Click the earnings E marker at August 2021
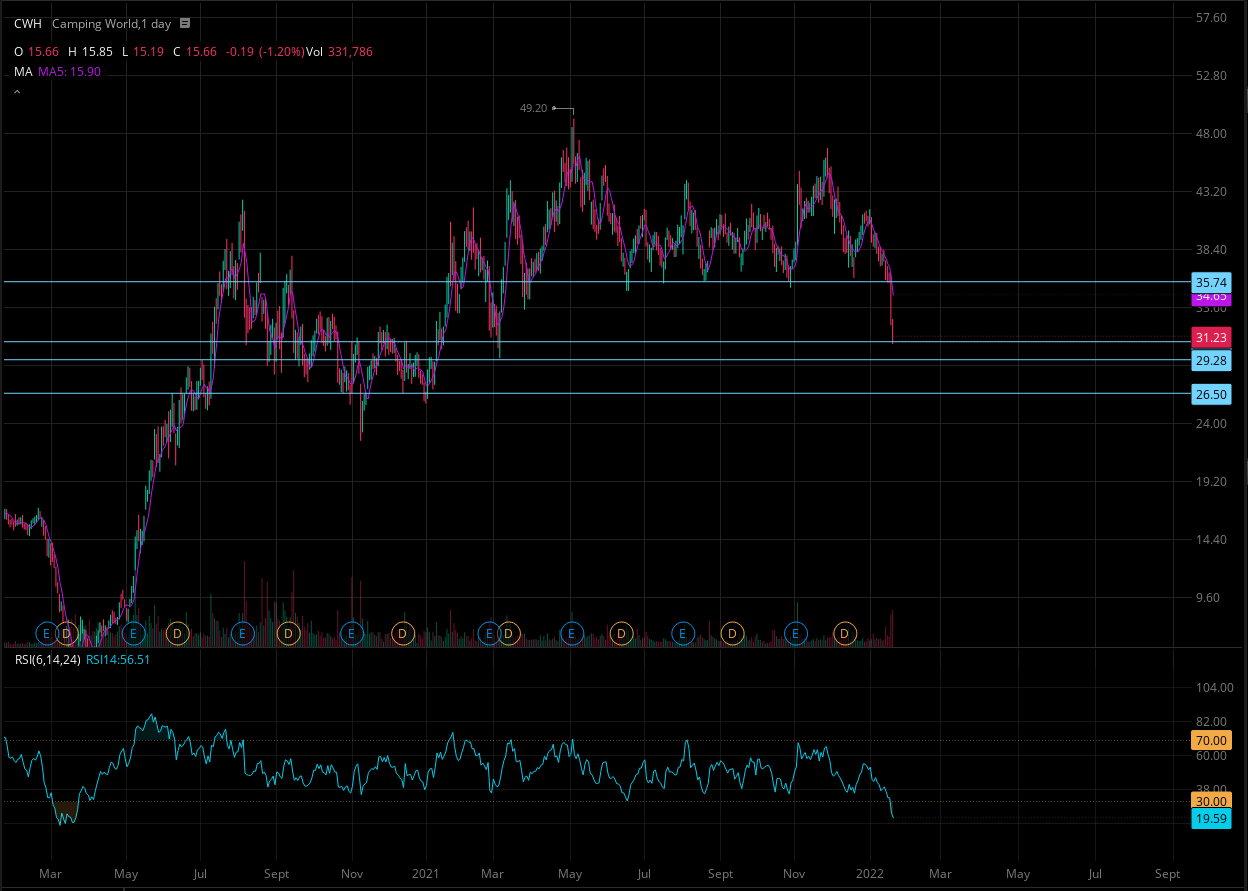This screenshot has width=1248, height=891. tap(683, 633)
